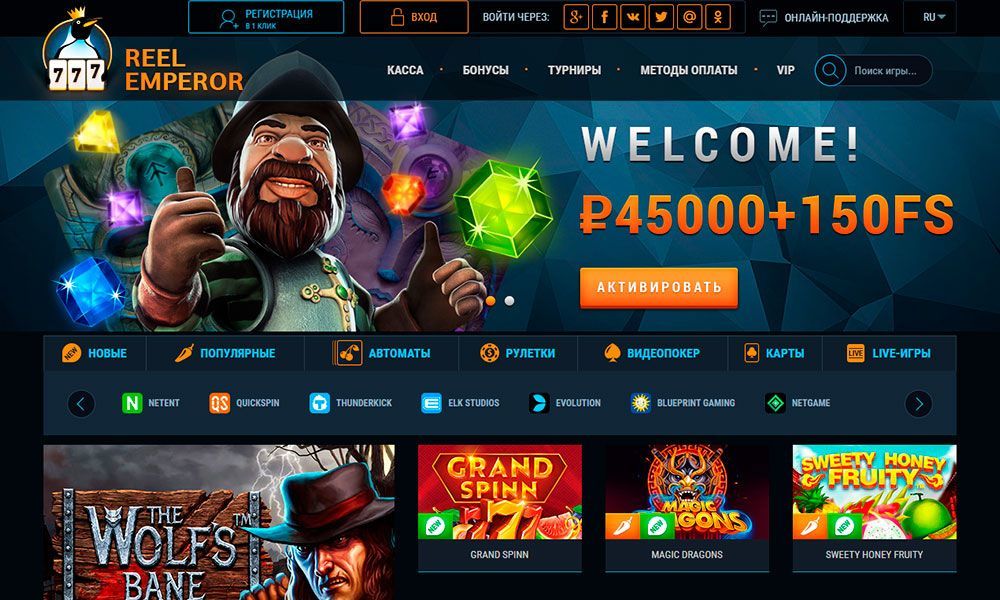The height and width of the screenshot is (600, 1000).
Task: Filter games by NetEnt provider
Action: pos(151,403)
